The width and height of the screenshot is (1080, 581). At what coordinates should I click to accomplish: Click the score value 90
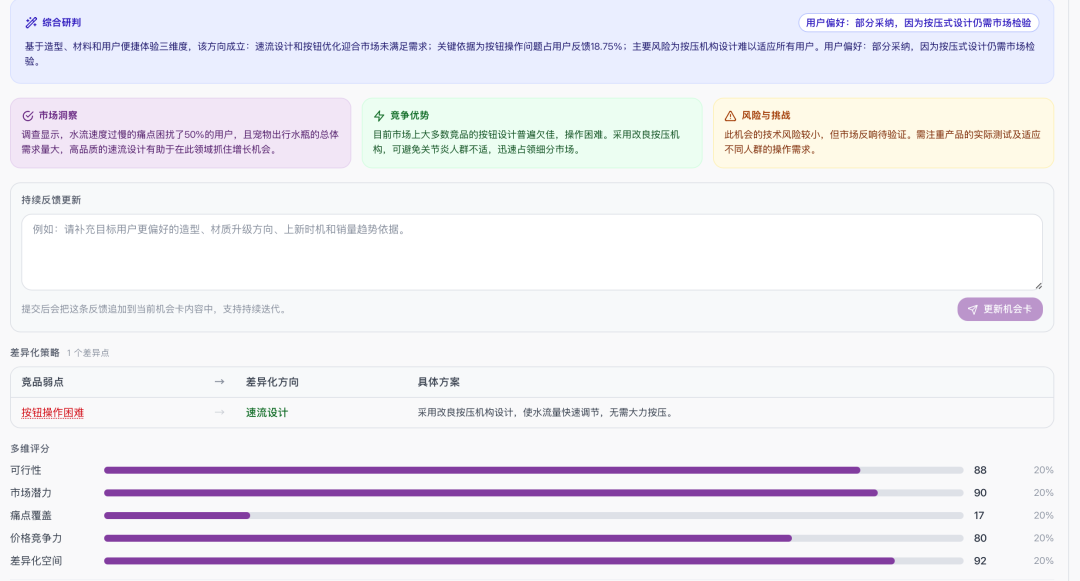[x=980, y=493]
